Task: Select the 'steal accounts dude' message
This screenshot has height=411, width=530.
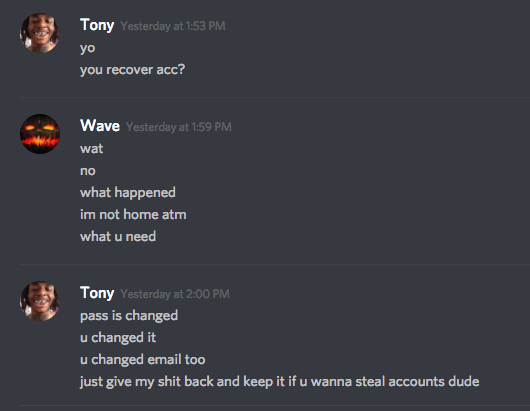Action: [x=280, y=382]
